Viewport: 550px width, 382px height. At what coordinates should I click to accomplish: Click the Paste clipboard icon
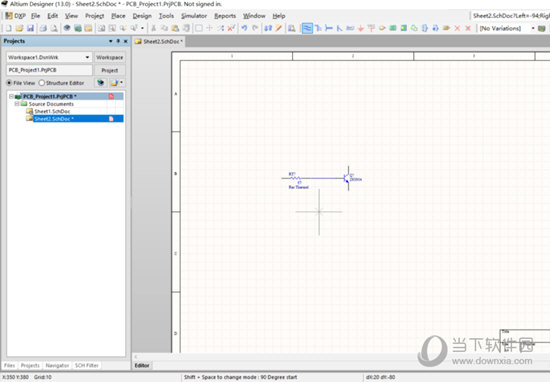pyautogui.click(x=175, y=28)
